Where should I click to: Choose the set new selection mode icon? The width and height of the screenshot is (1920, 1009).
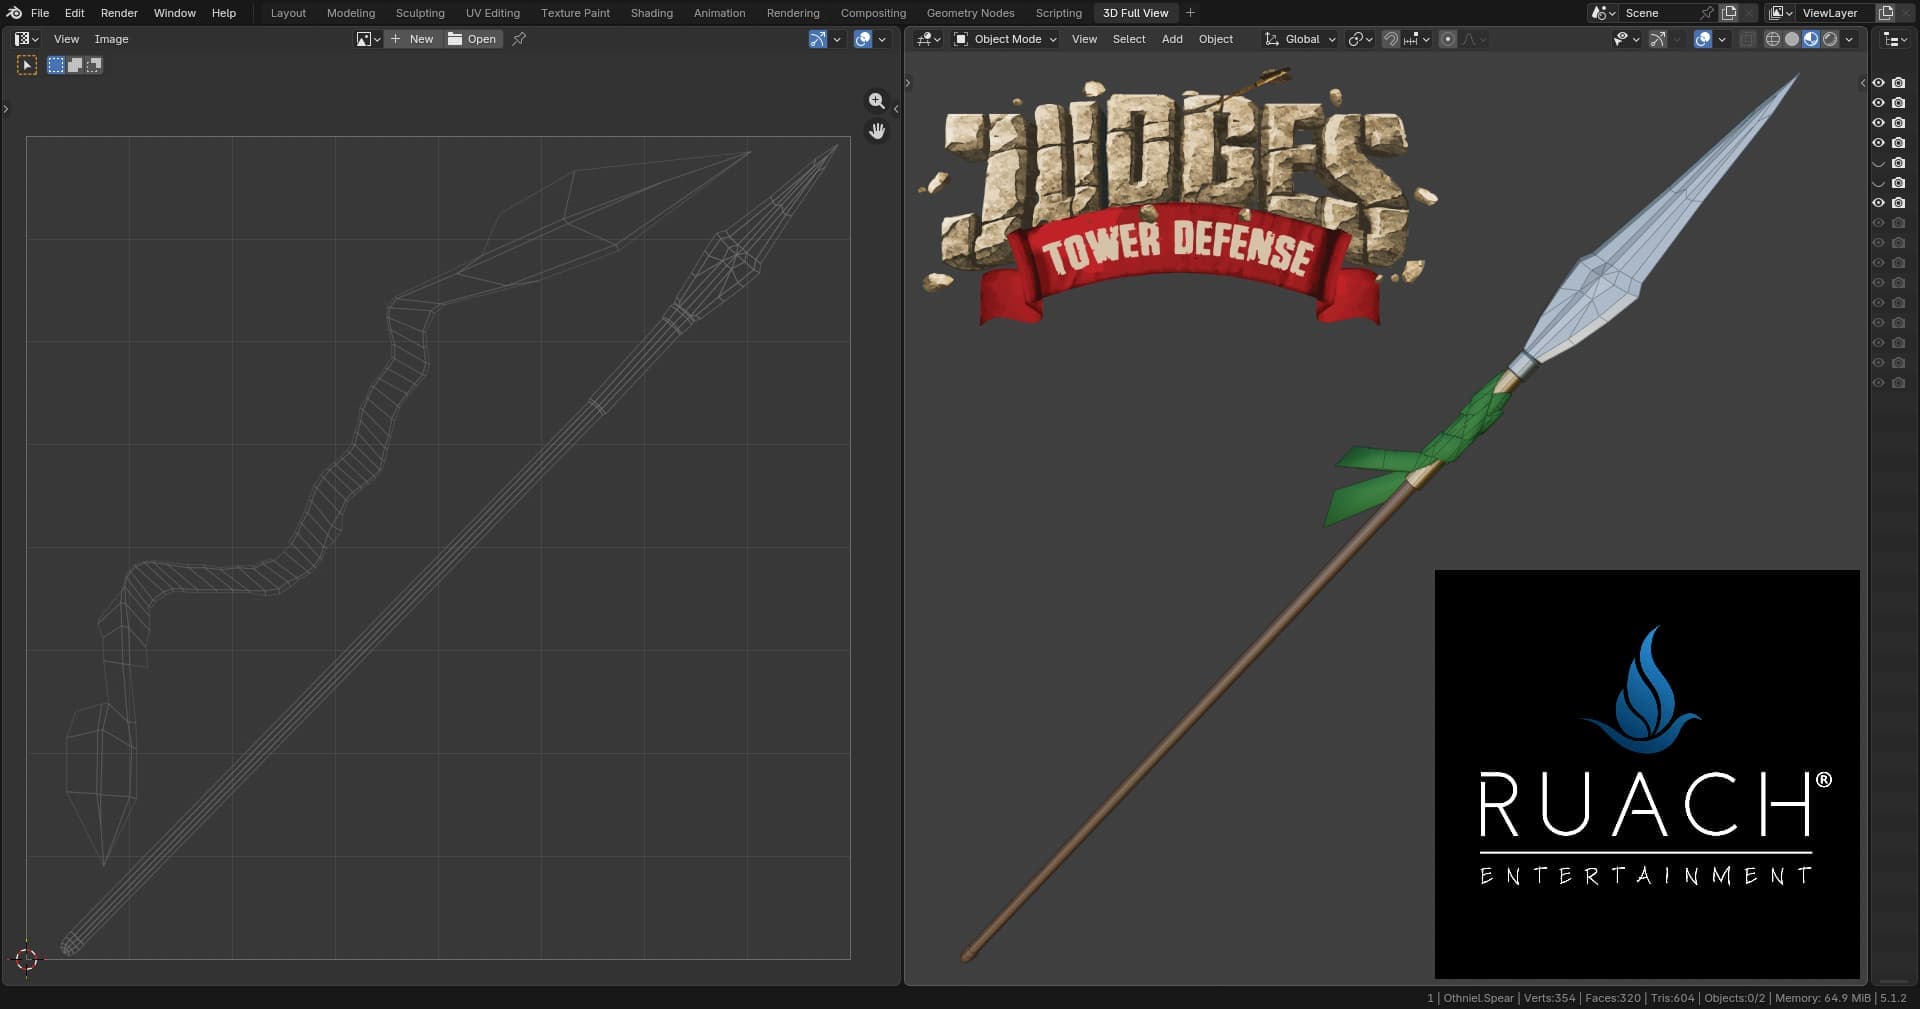click(56, 65)
